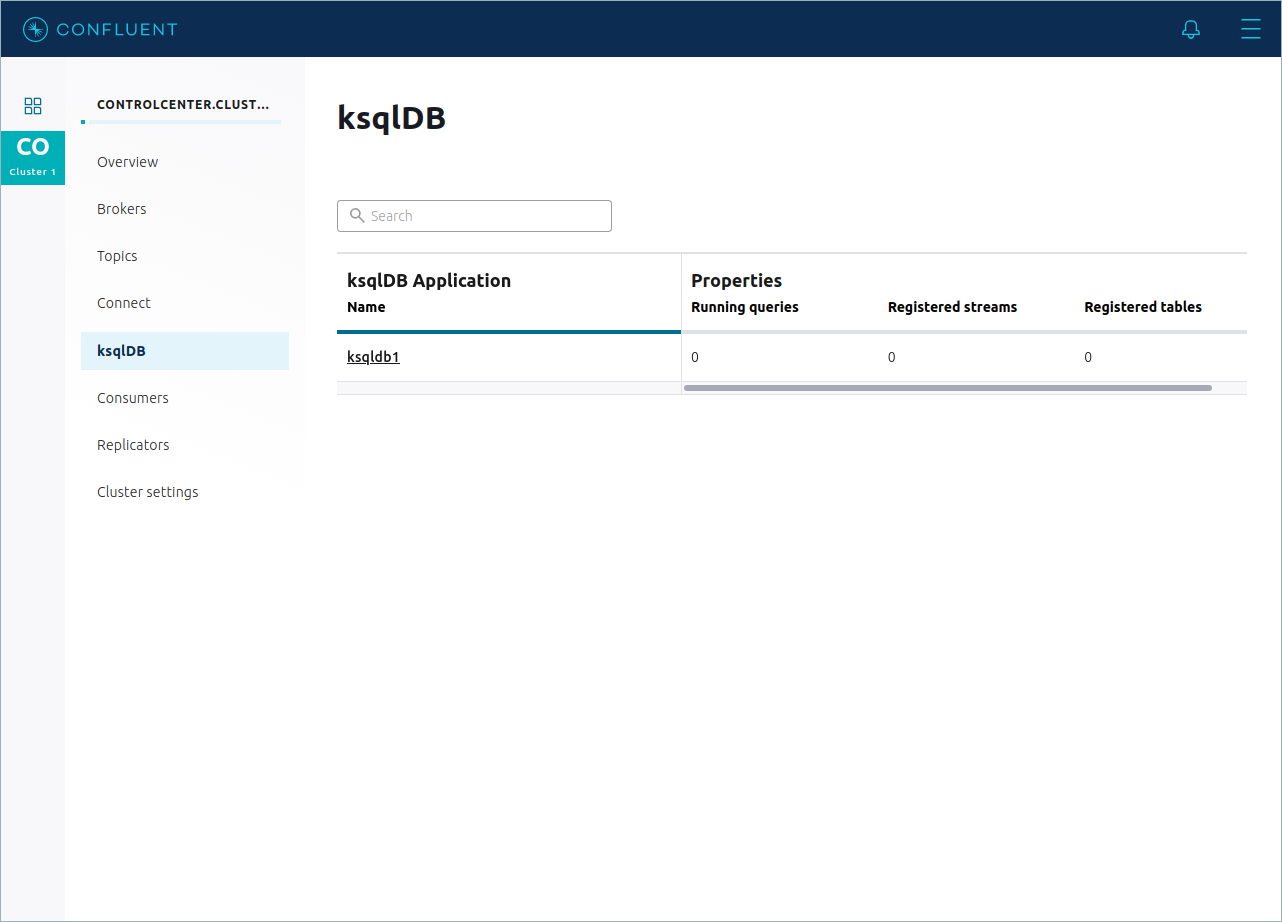Click the Registered tables column header
The image size is (1282, 922).
(1143, 307)
